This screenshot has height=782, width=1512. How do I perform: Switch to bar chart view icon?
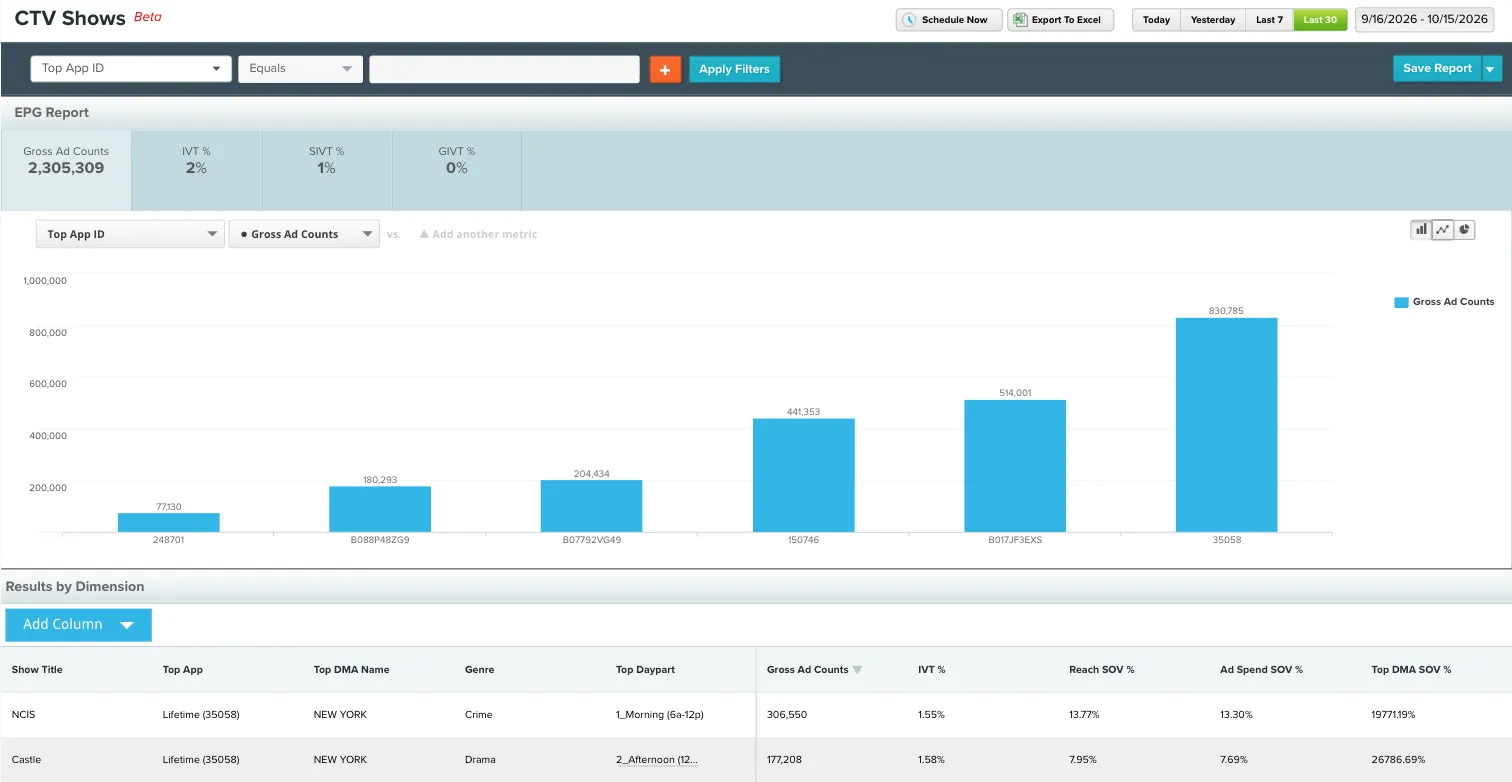tap(1420, 230)
